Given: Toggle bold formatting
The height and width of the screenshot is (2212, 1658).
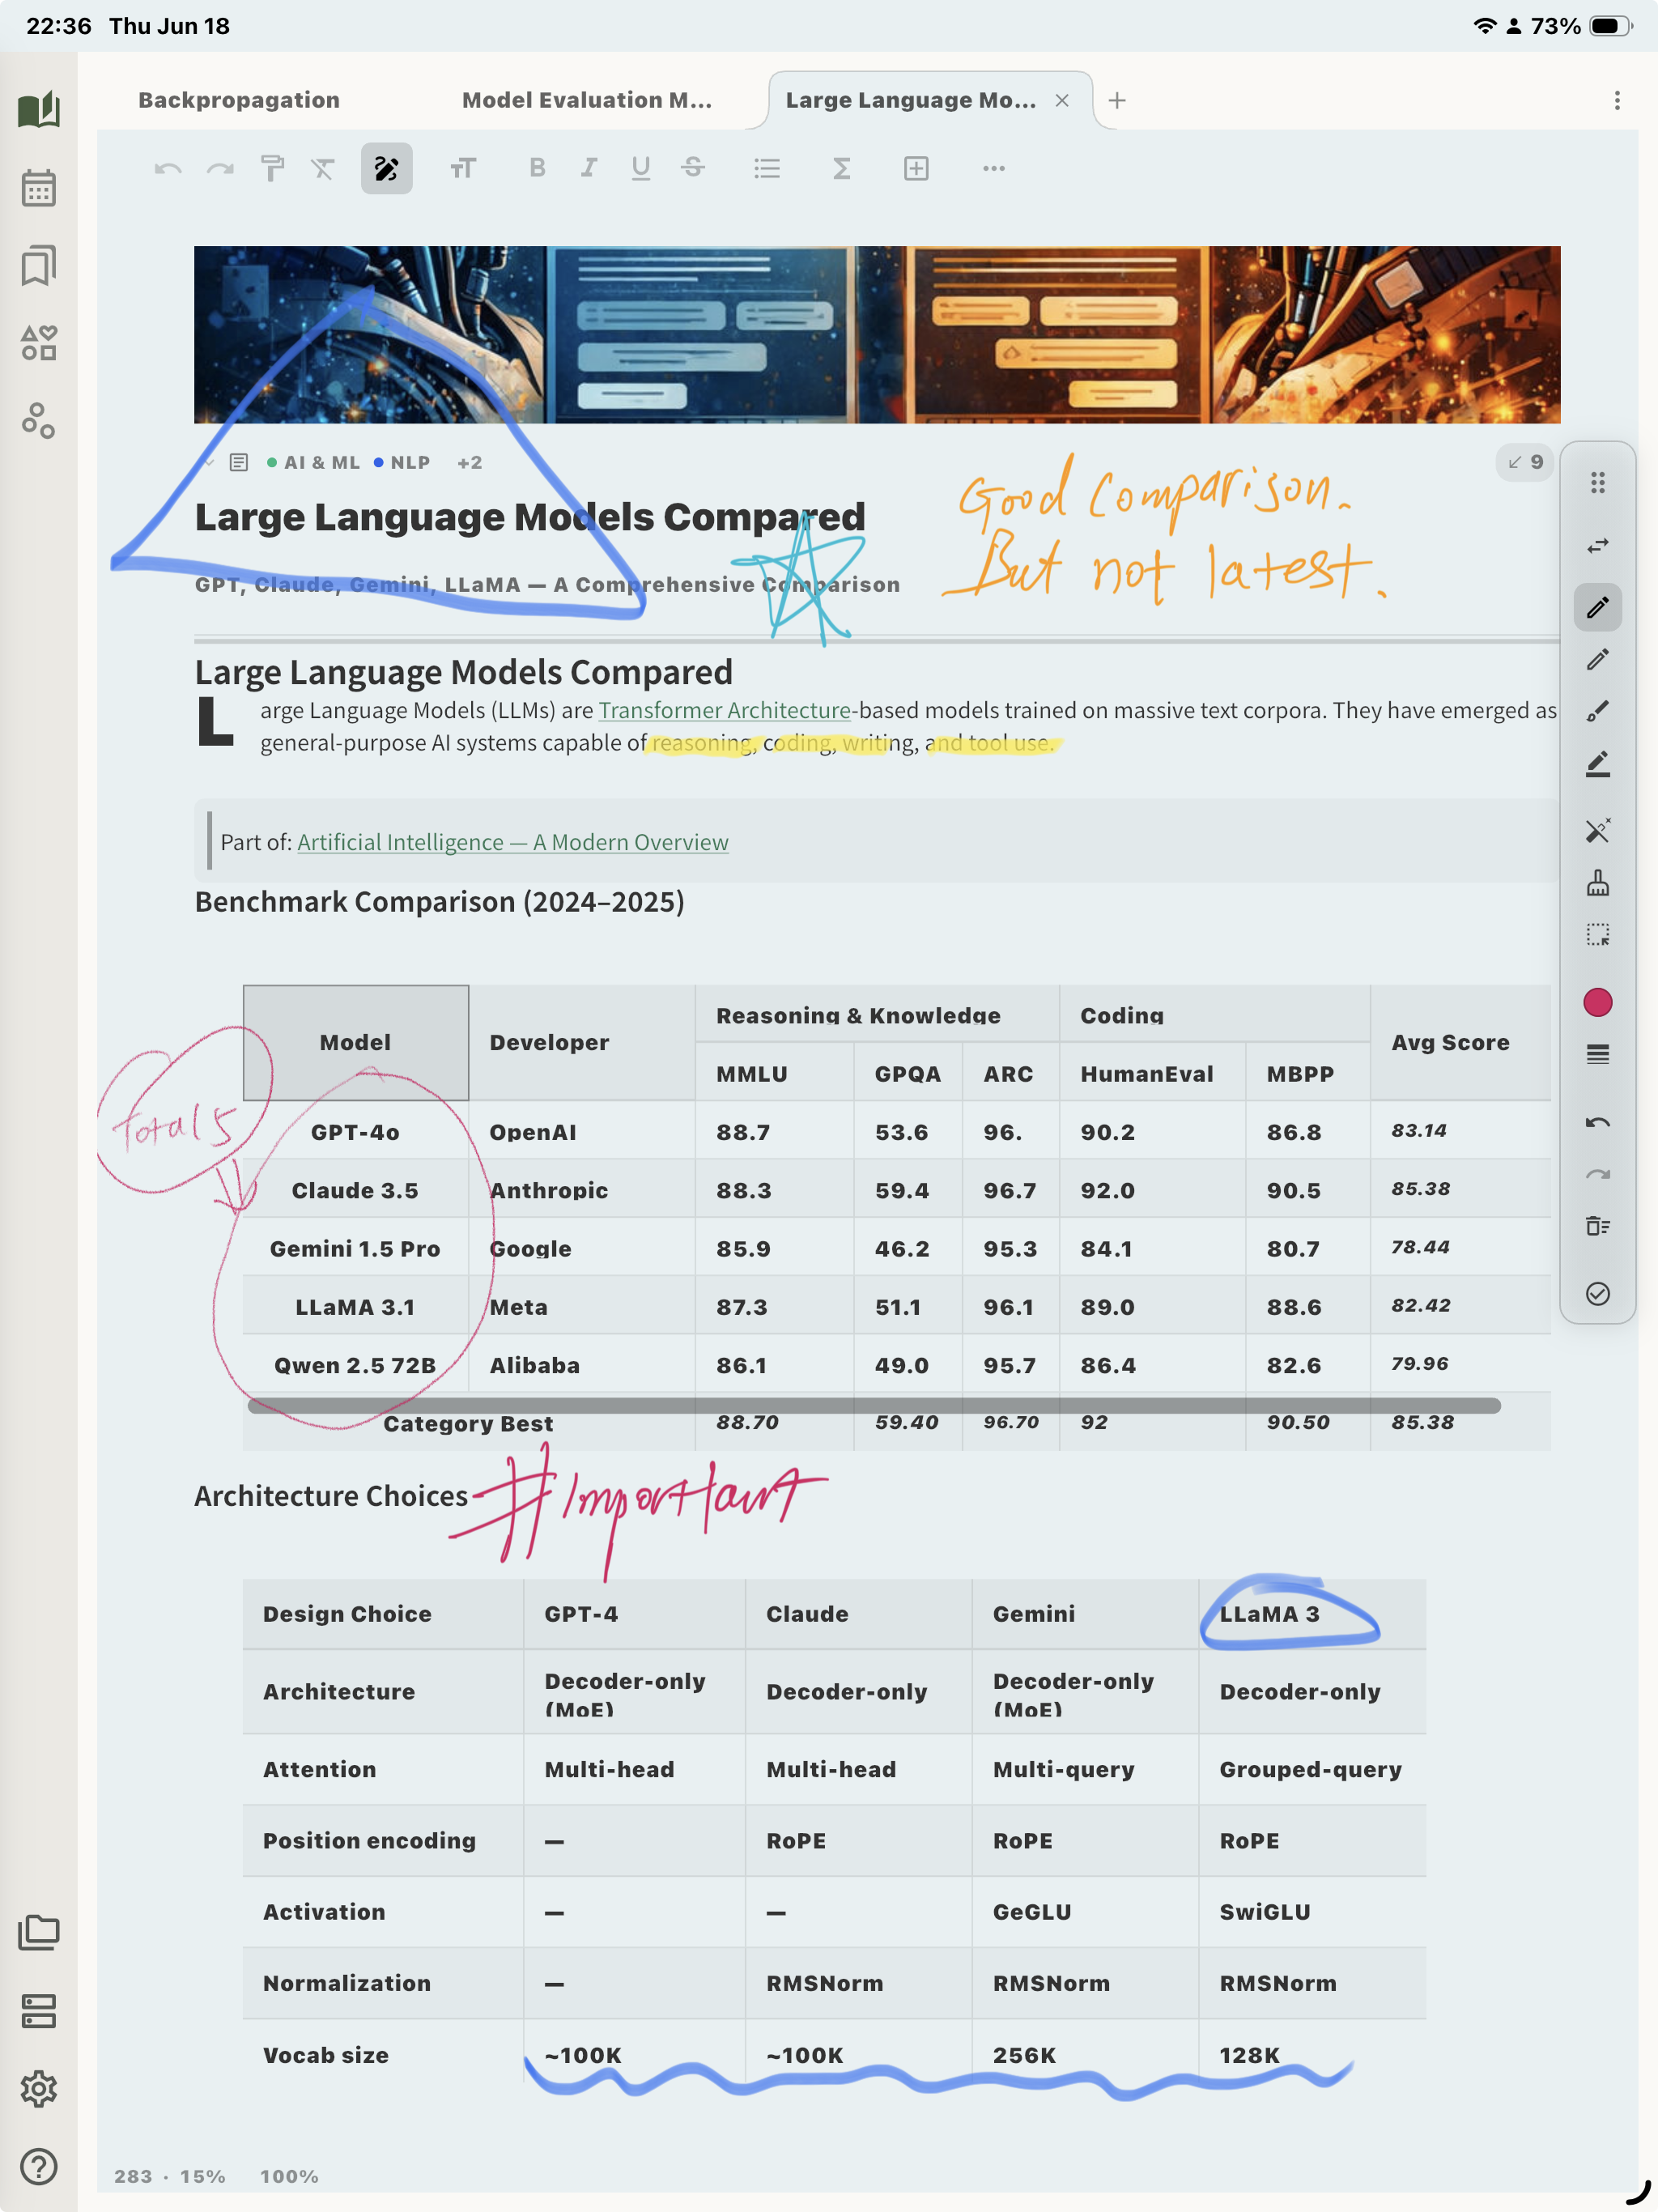Looking at the screenshot, I should [x=537, y=168].
